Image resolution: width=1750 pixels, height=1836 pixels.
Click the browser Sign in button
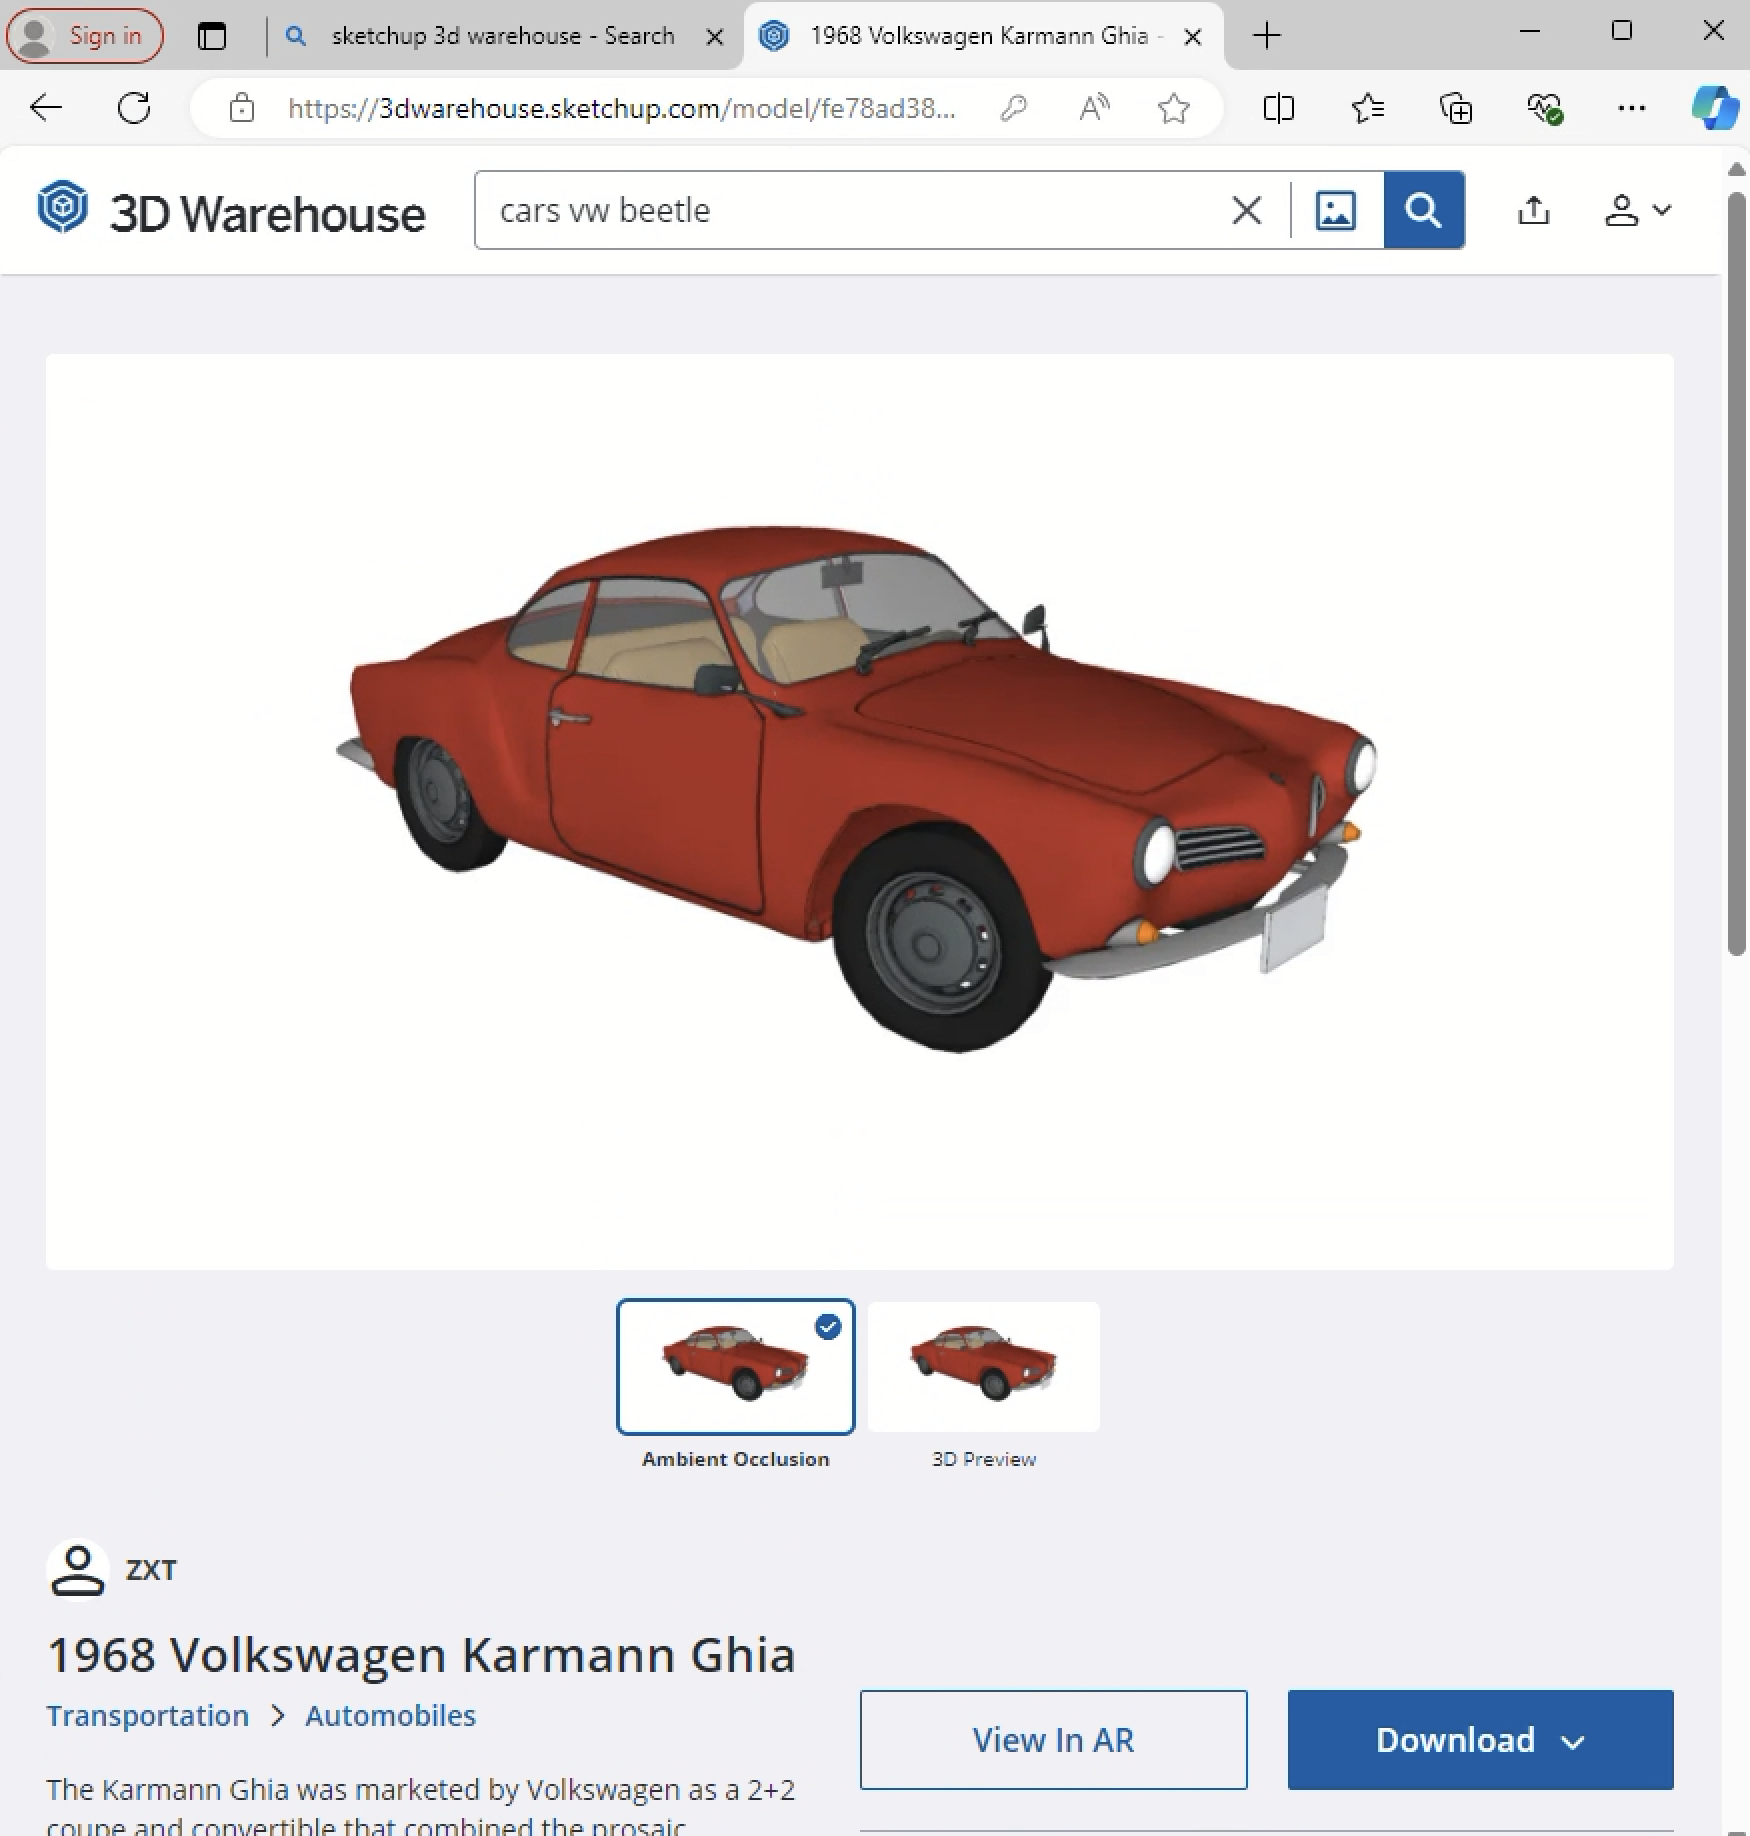(x=85, y=35)
